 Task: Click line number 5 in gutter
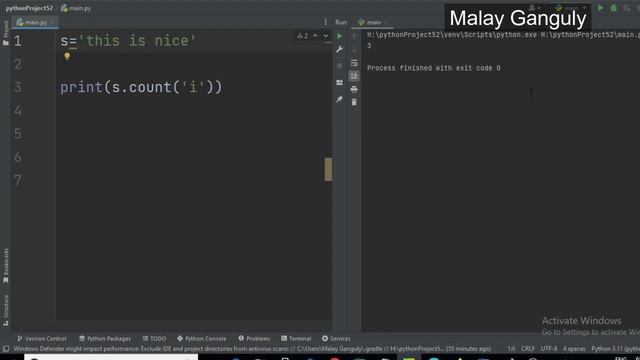(18, 134)
